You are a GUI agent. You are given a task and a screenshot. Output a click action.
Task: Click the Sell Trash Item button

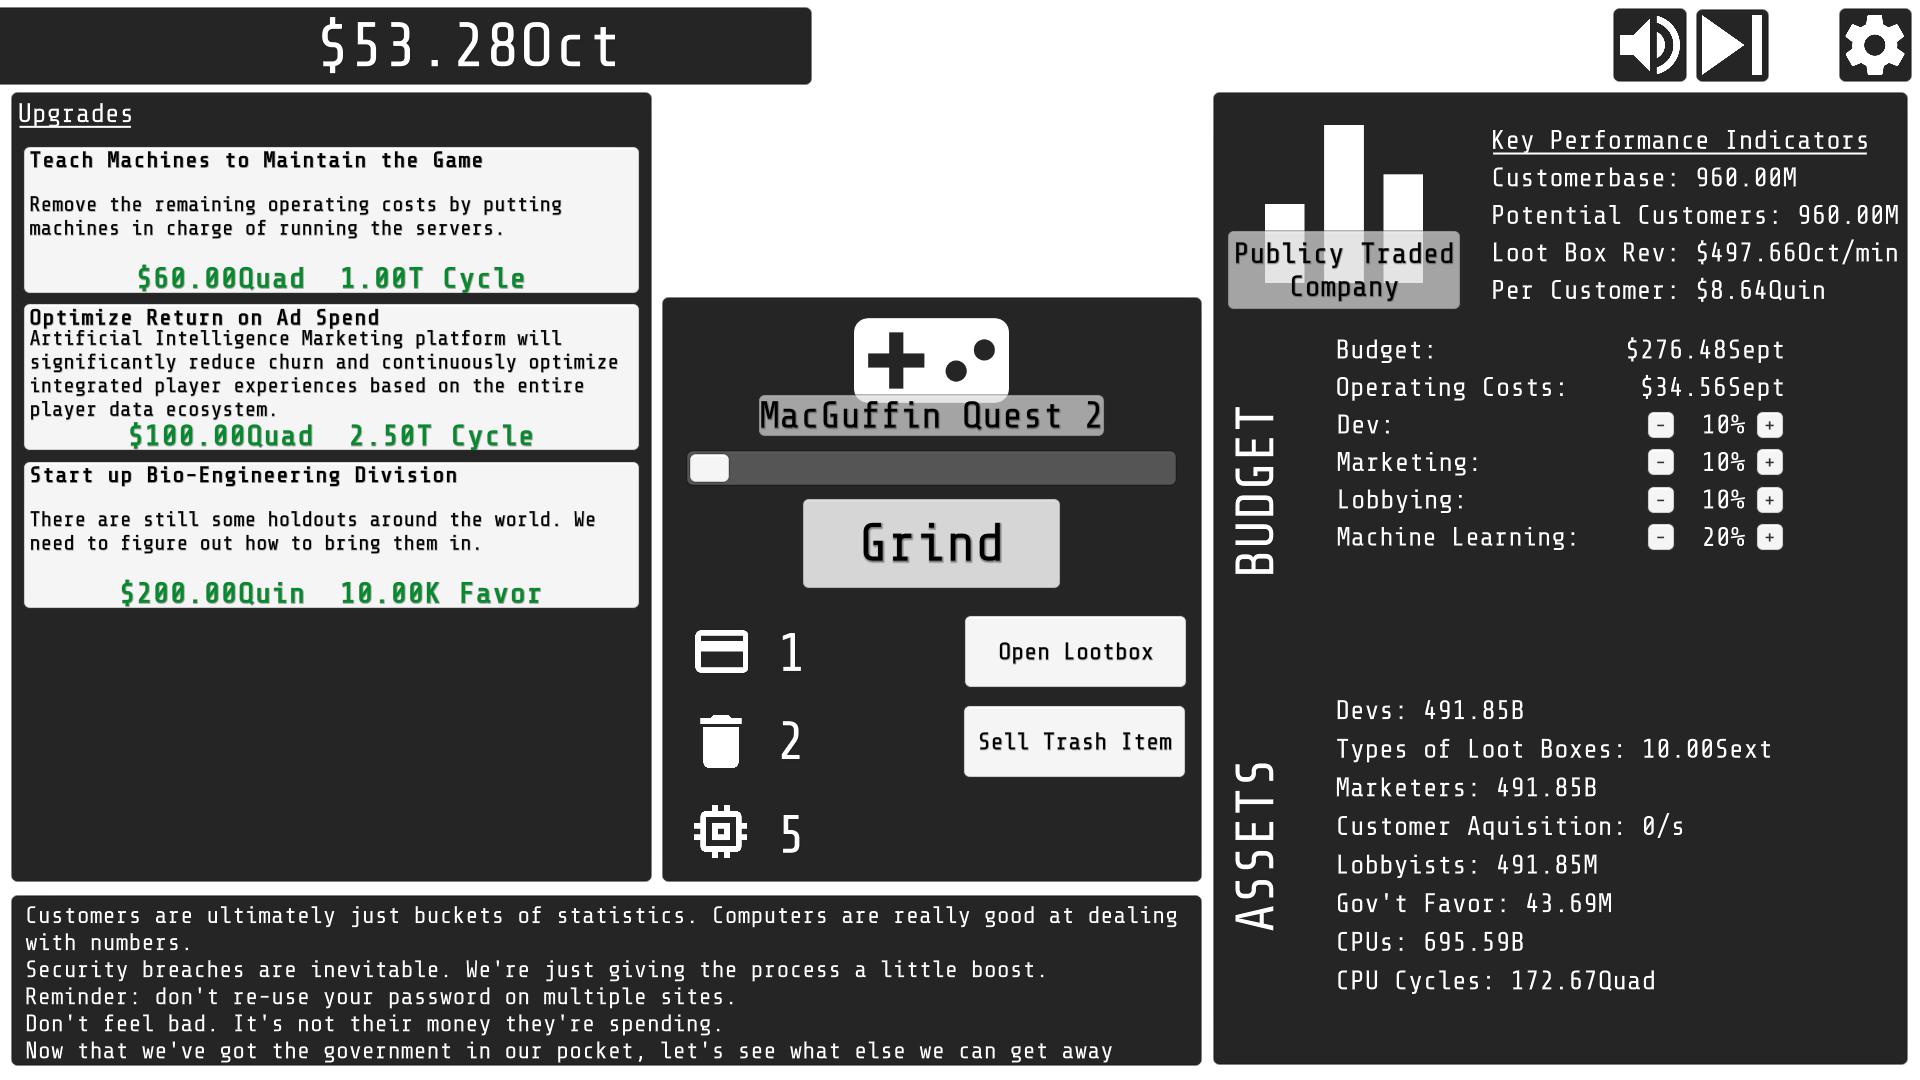[1075, 740]
